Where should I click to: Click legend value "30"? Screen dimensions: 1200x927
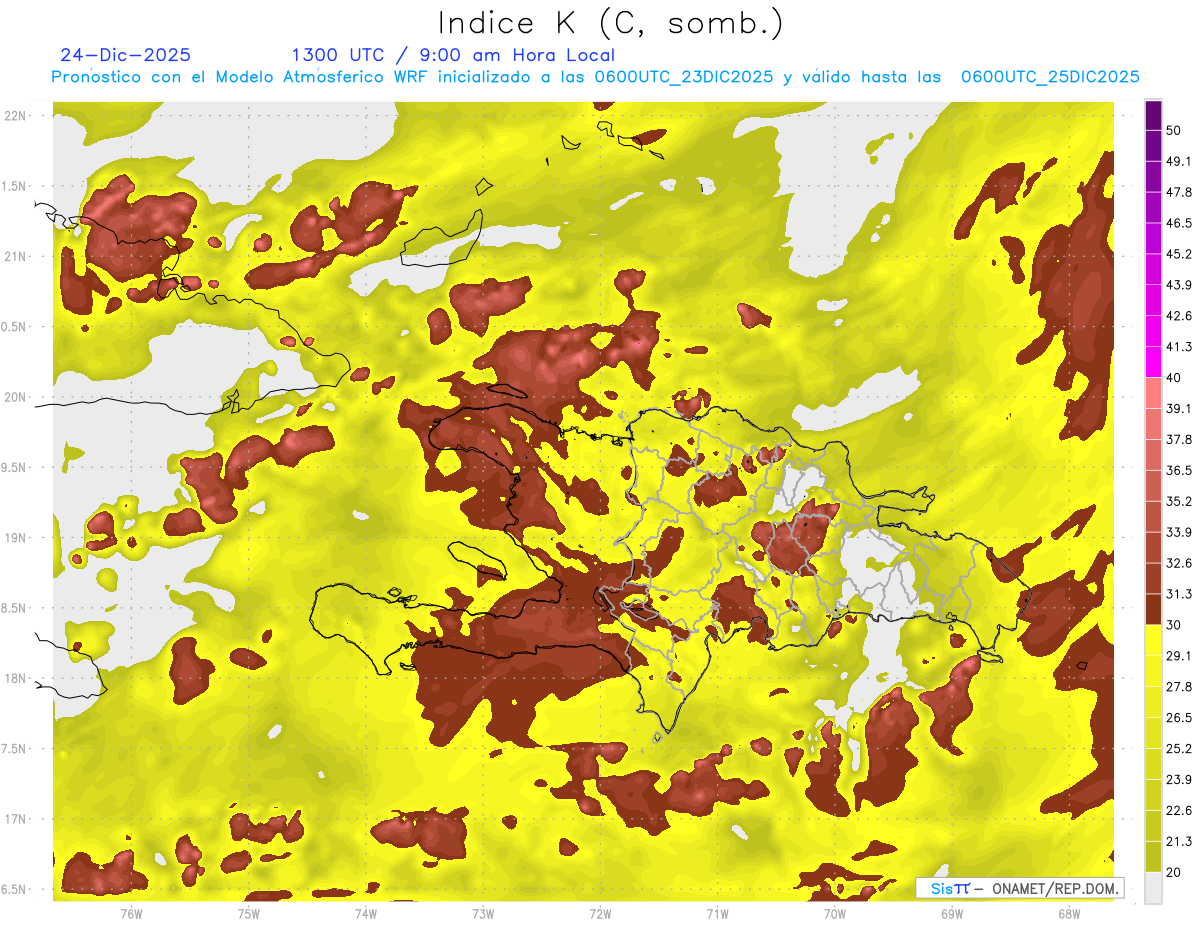point(1175,625)
